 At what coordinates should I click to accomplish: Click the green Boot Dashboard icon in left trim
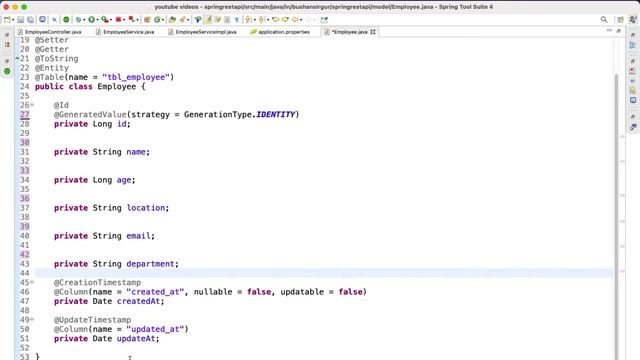[x=7, y=71]
